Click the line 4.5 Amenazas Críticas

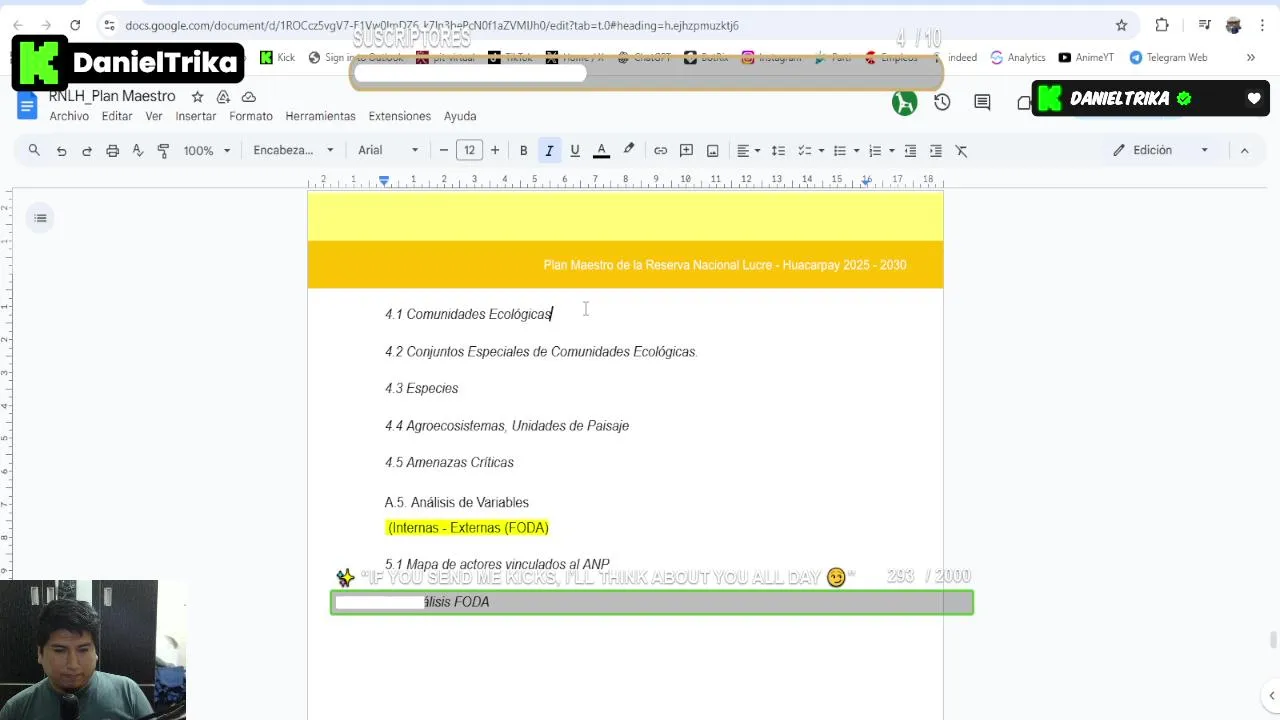[449, 462]
